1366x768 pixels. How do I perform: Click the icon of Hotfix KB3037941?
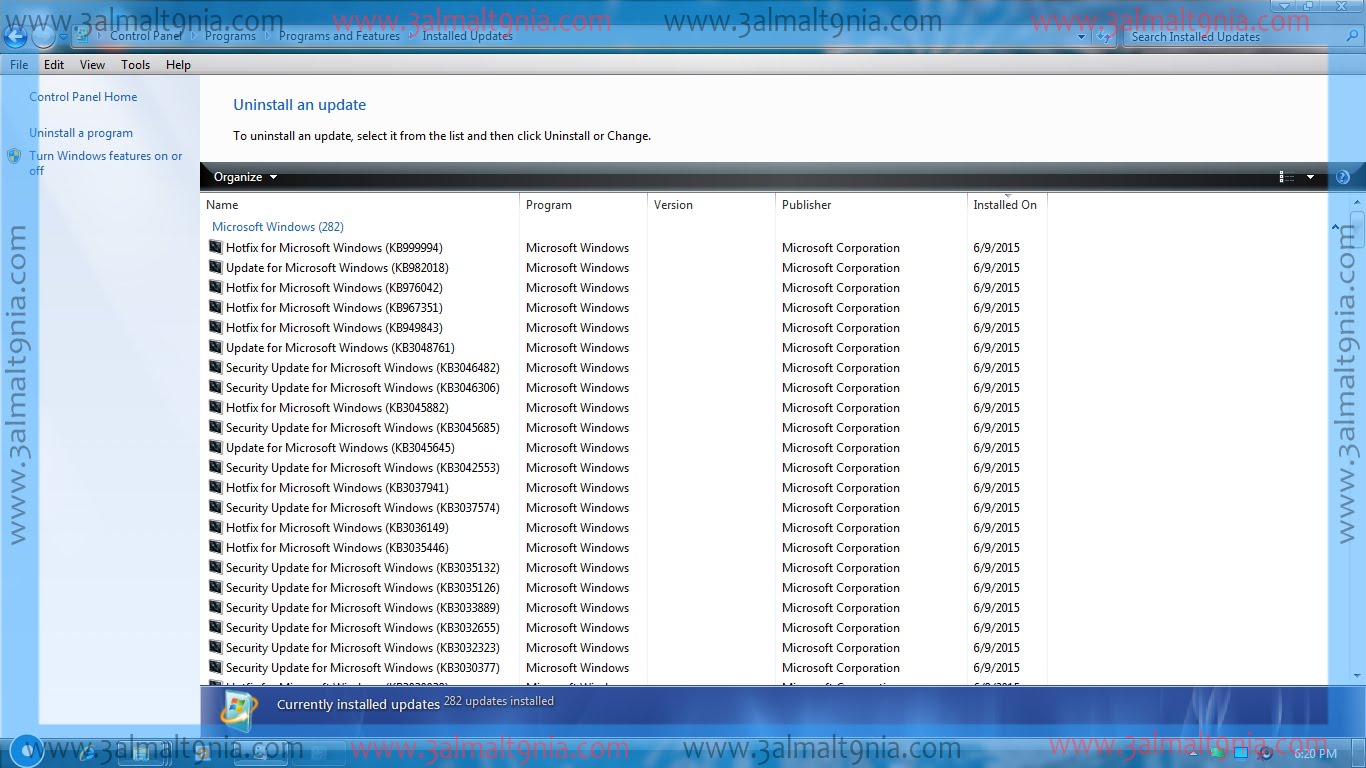[x=215, y=487]
